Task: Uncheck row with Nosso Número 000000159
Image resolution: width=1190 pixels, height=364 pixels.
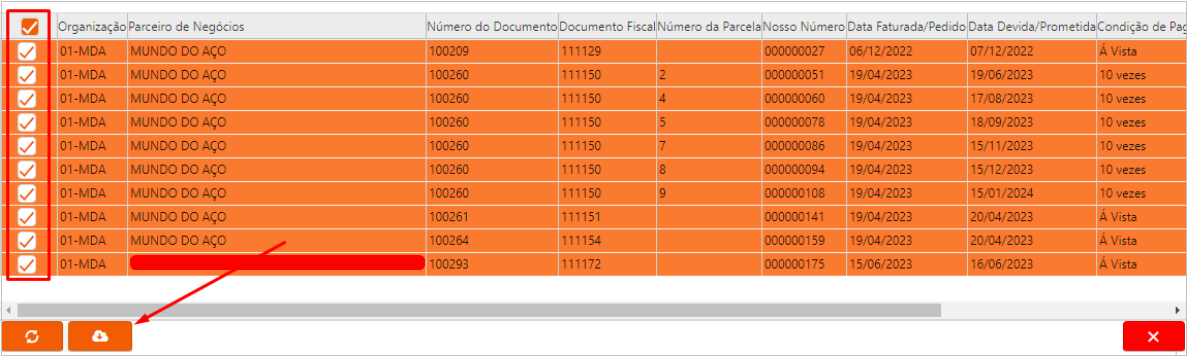Action: [x=27, y=240]
